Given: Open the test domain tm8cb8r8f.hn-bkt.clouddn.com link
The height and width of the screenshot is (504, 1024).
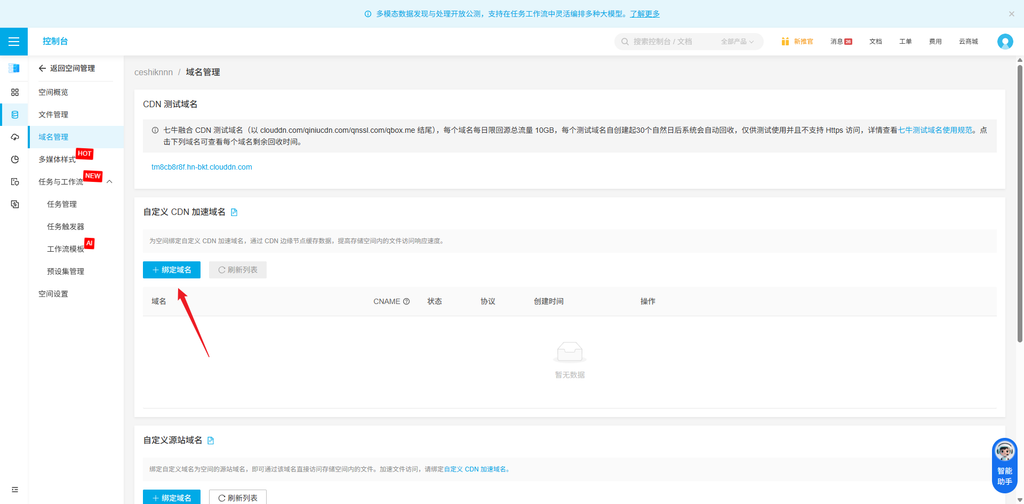Looking at the screenshot, I should click(x=202, y=167).
